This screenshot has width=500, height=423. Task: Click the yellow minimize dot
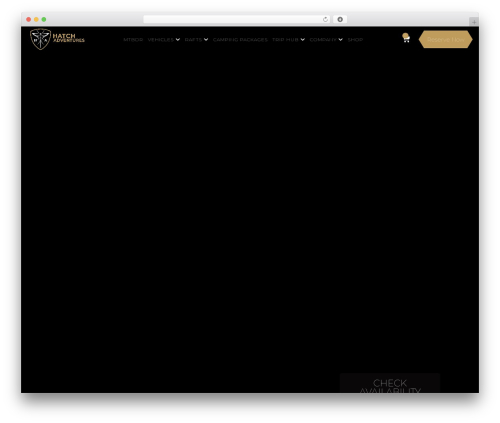pyautogui.click(x=36, y=19)
